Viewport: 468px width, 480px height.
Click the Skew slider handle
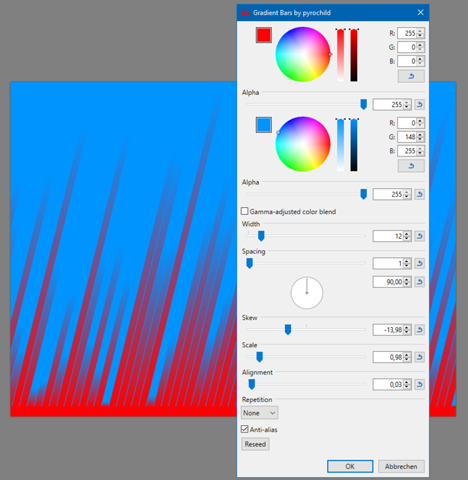[288, 330]
